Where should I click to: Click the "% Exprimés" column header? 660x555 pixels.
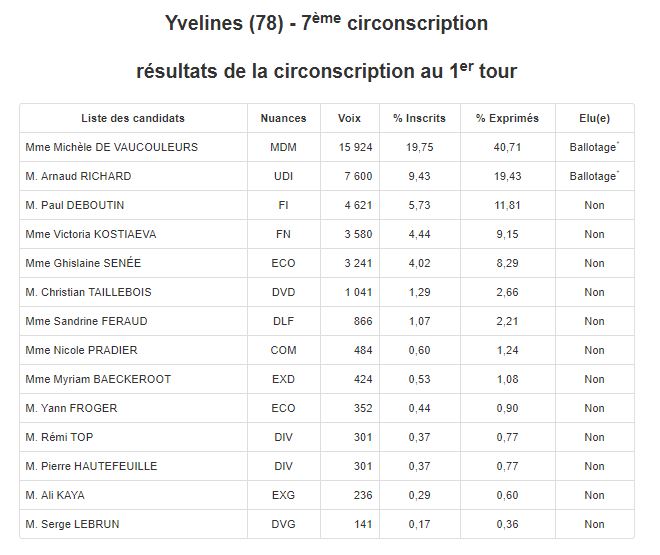[507, 118]
